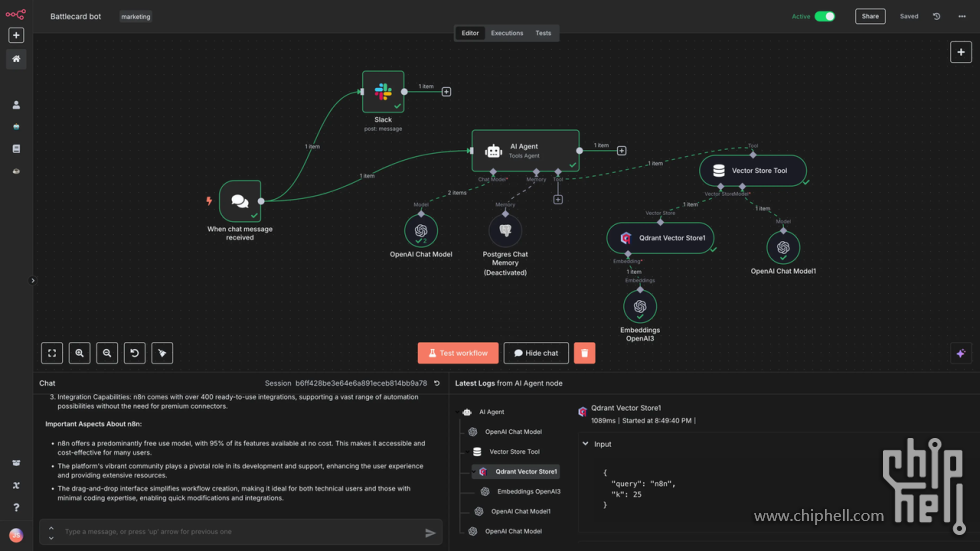Click the marketing tag
980x551 pixels.
tap(136, 17)
